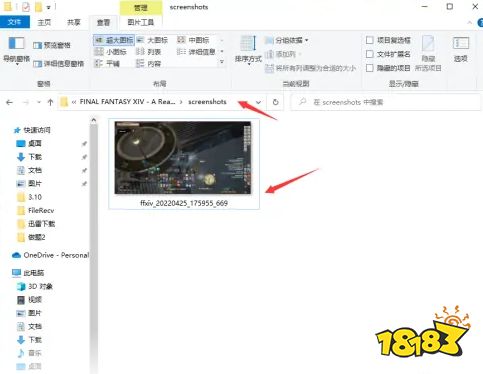Switch to the 主页 tab

pos(44,22)
